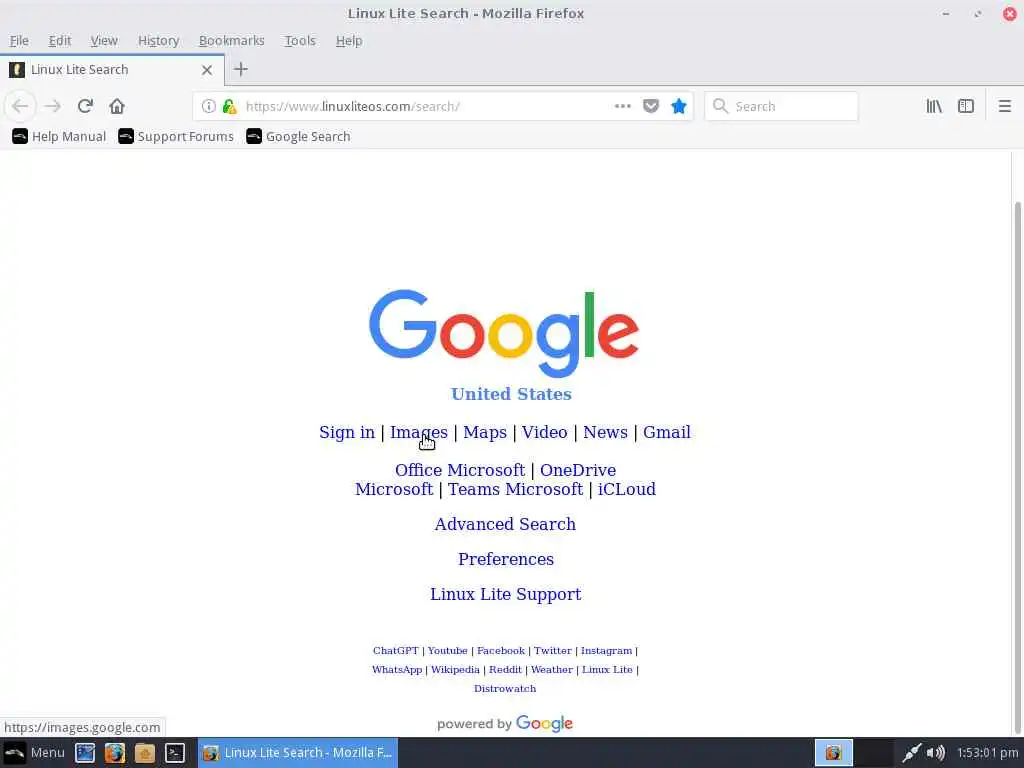Open page actions three-dot menu
The height and width of the screenshot is (768, 1024).
click(623, 106)
